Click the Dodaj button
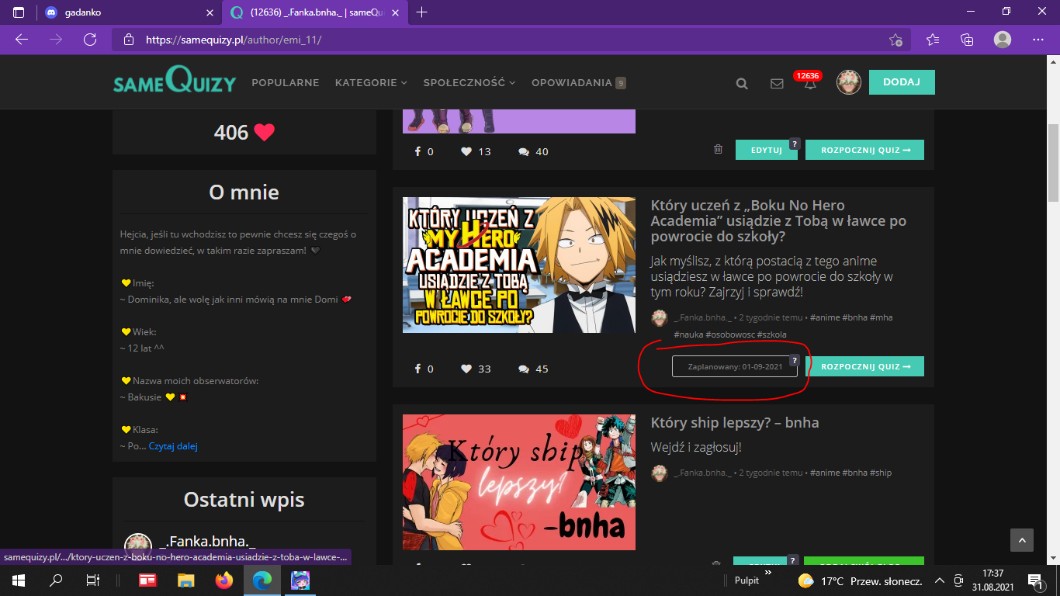Screen dimensions: 1060x596 tap(901, 82)
